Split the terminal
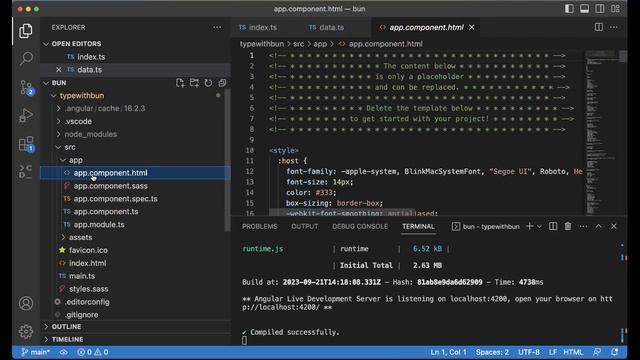The width and height of the screenshot is (640, 360). click(553, 226)
